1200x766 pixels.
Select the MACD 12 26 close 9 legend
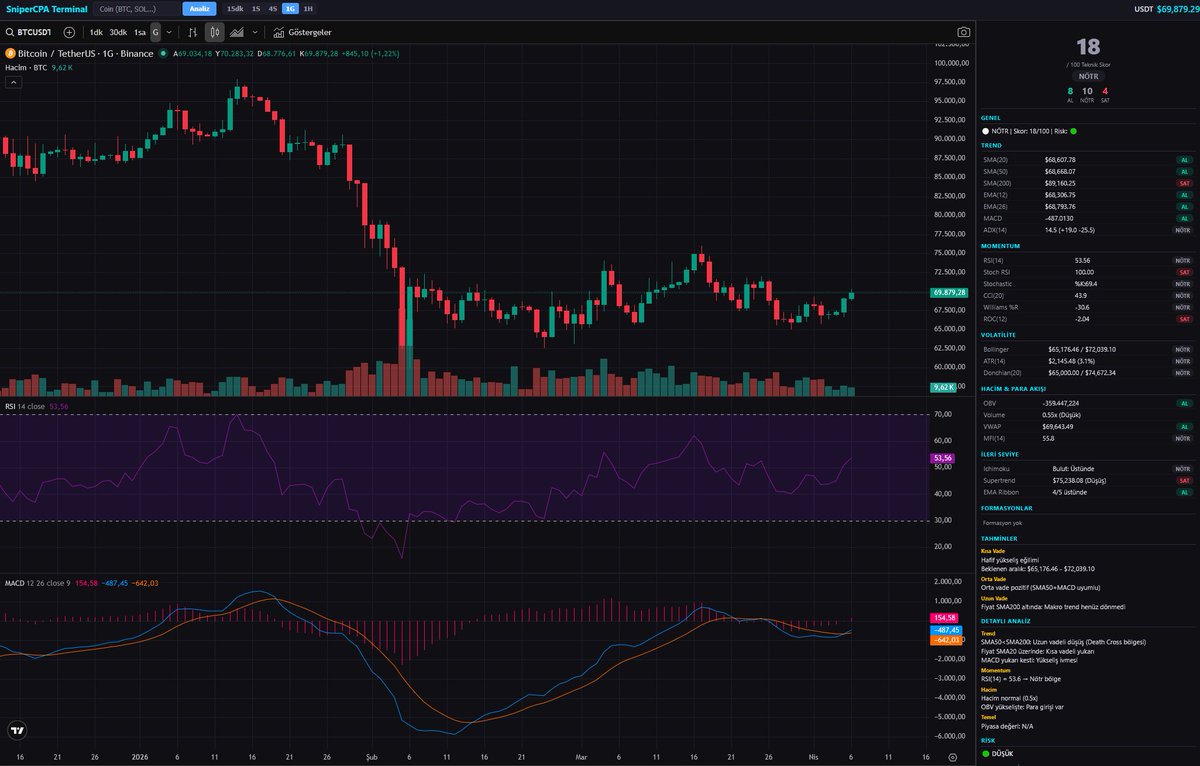(37, 583)
